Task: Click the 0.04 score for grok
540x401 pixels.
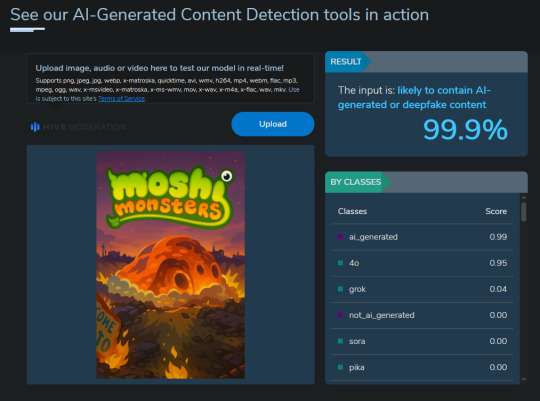Action: pyautogui.click(x=498, y=289)
